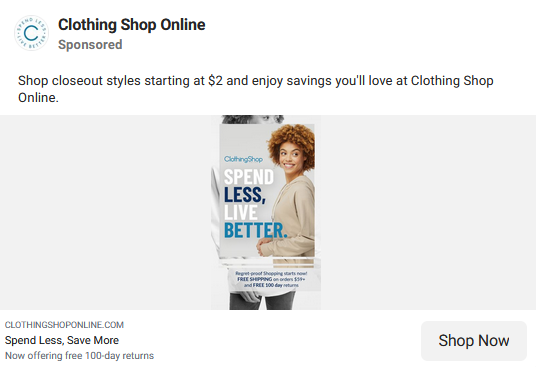536x367 pixels.
Task: Open the ad's main image
Action: 266,213
